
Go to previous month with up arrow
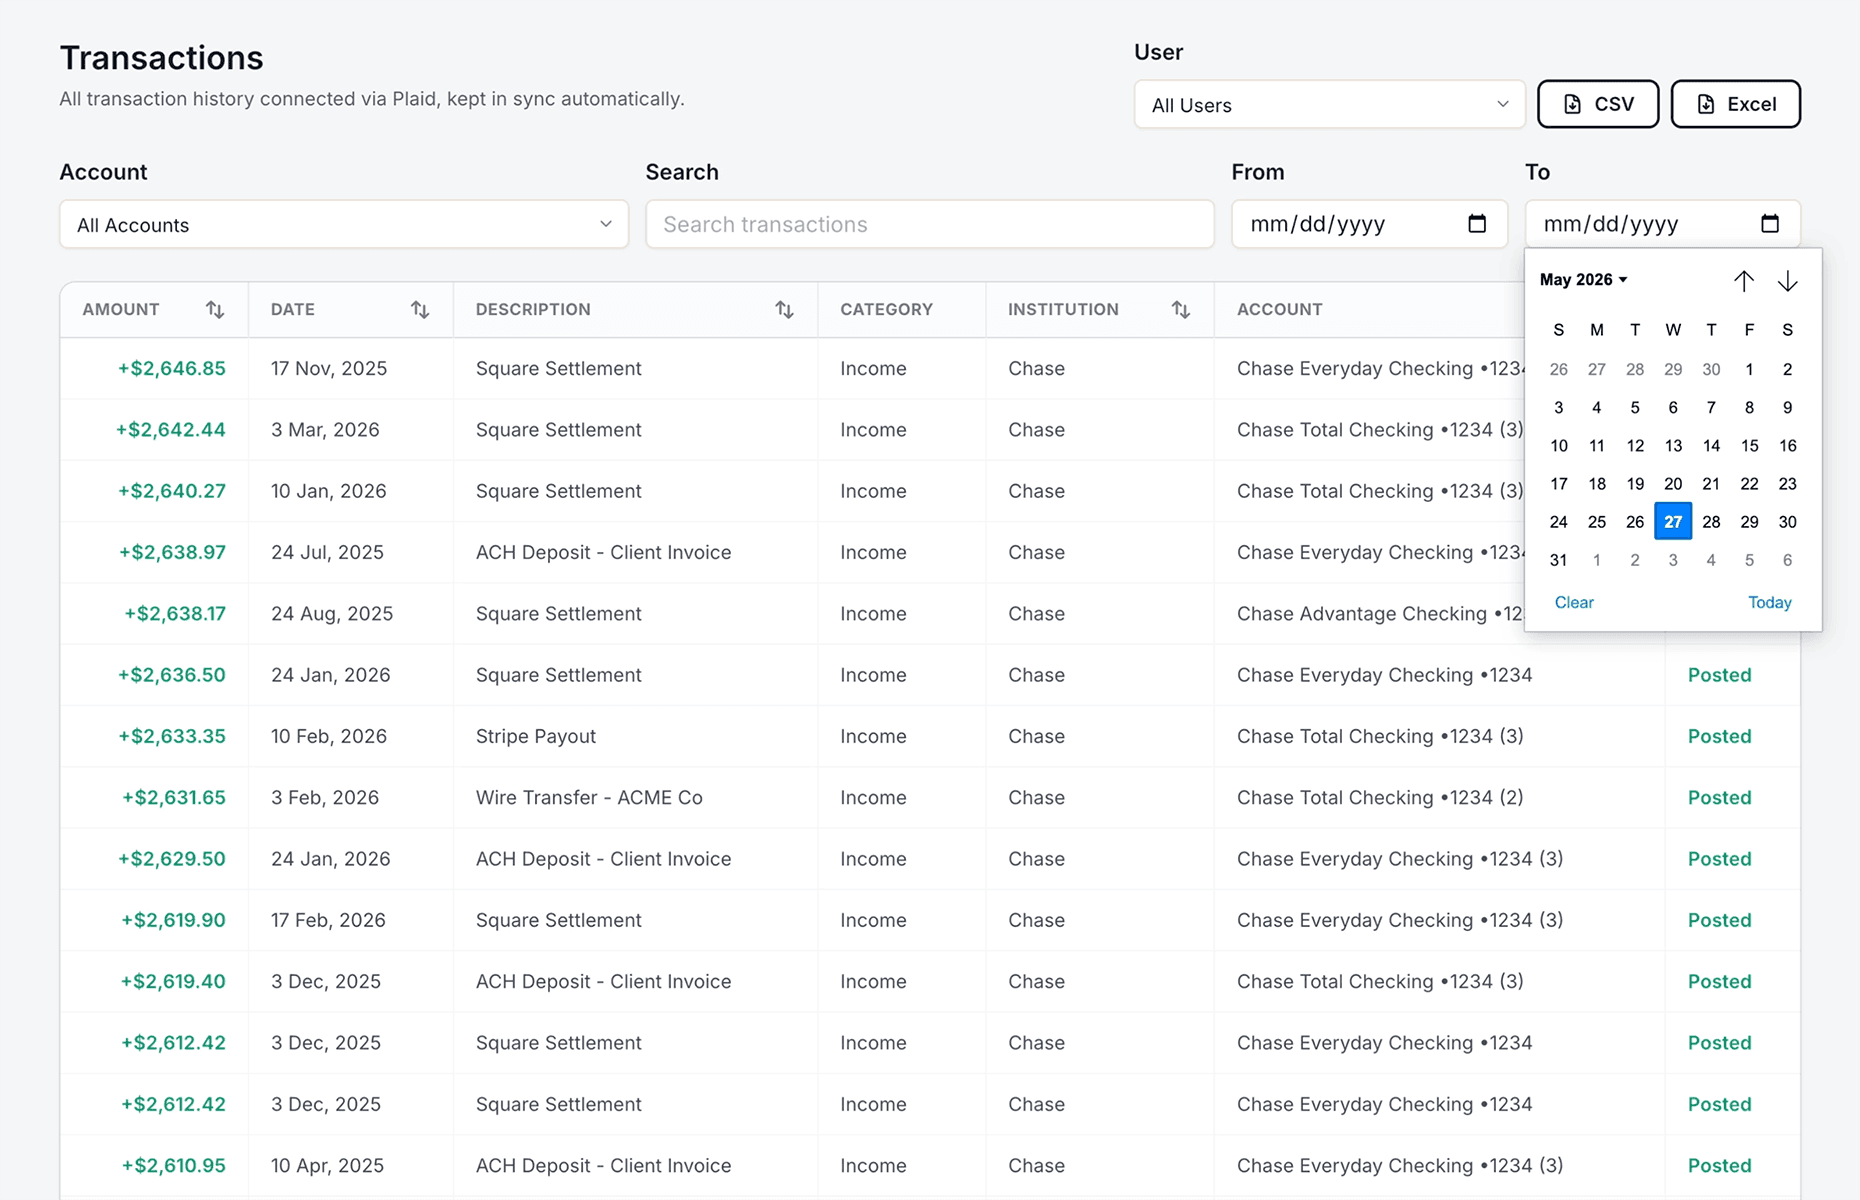coord(1744,281)
